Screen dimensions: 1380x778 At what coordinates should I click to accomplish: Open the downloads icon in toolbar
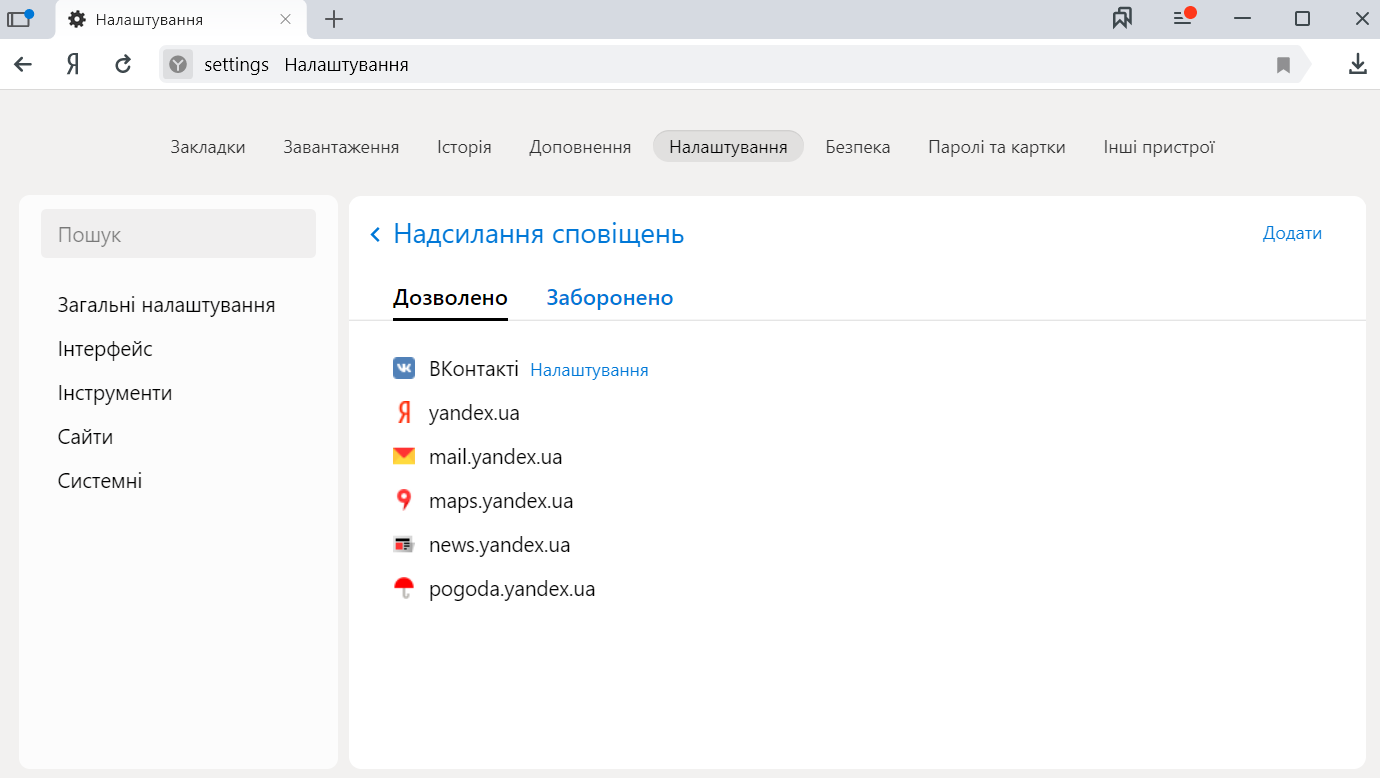coord(1357,64)
